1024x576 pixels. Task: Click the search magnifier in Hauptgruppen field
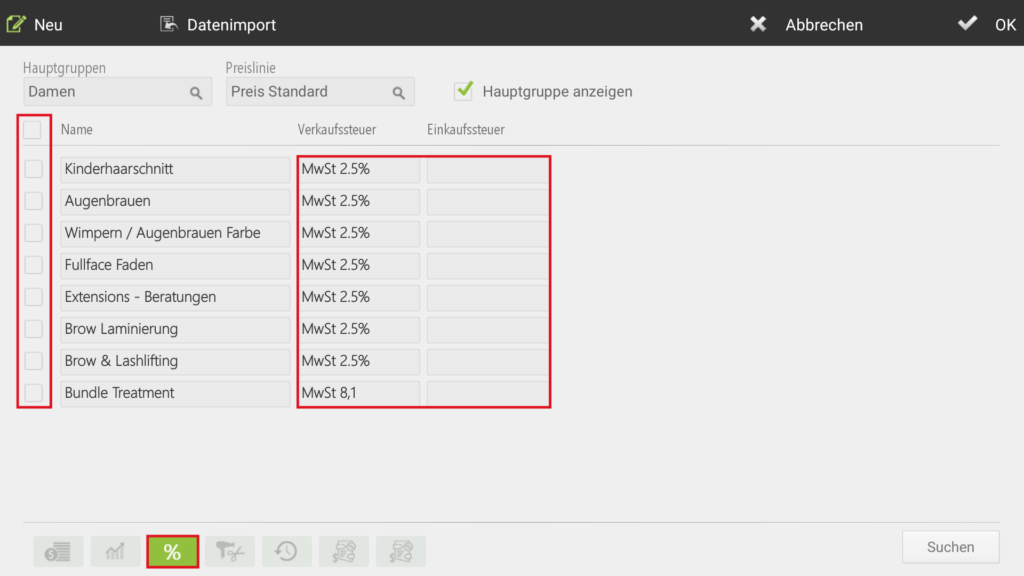click(x=196, y=93)
